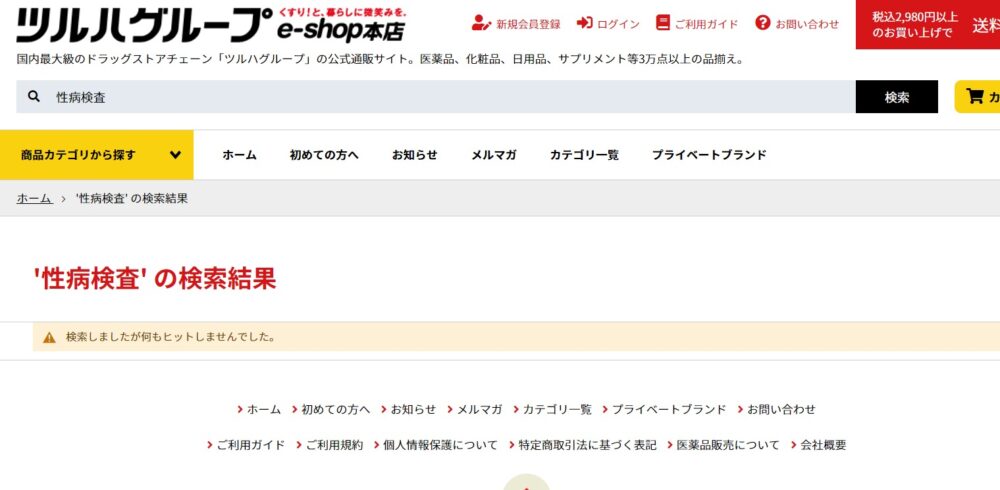Open ホーム in the navigation bar

pyautogui.click(x=239, y=155)
